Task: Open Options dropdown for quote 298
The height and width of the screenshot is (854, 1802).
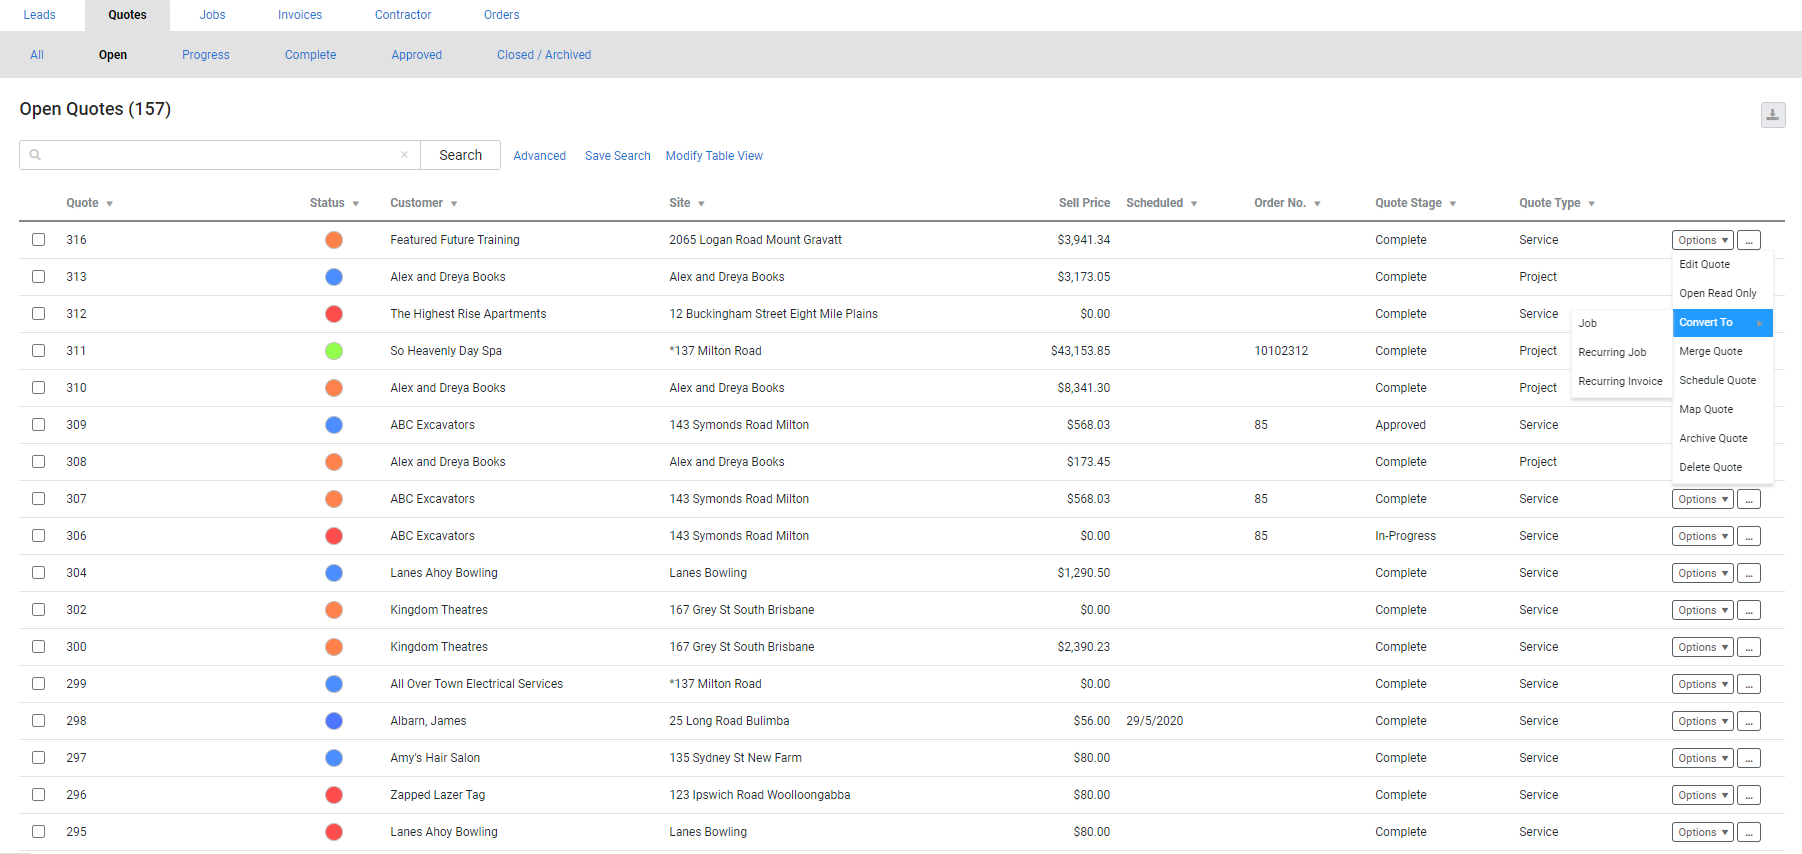Action: [x=1702, y=721]
